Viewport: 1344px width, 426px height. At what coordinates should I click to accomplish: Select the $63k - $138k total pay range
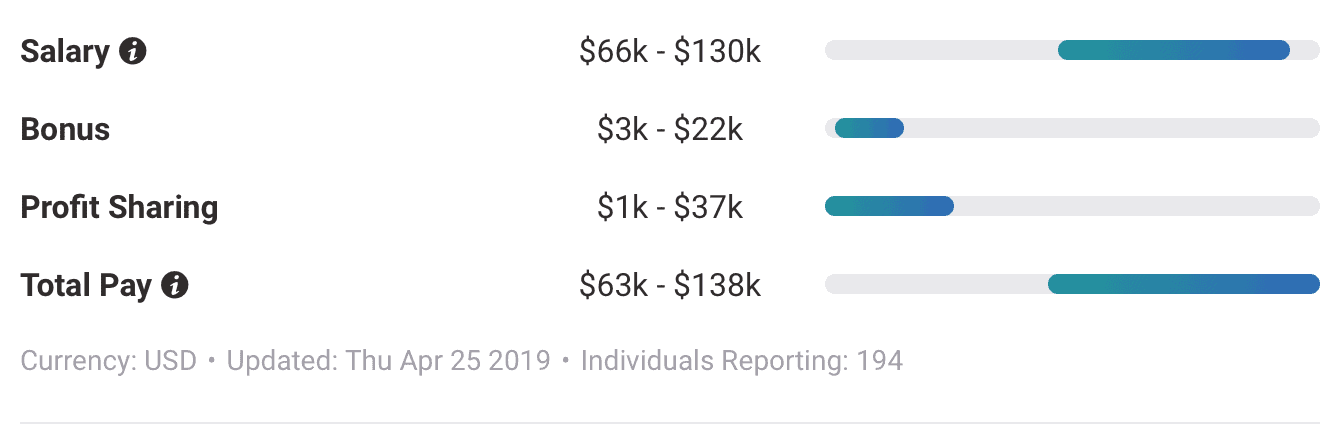coord(670,286)
